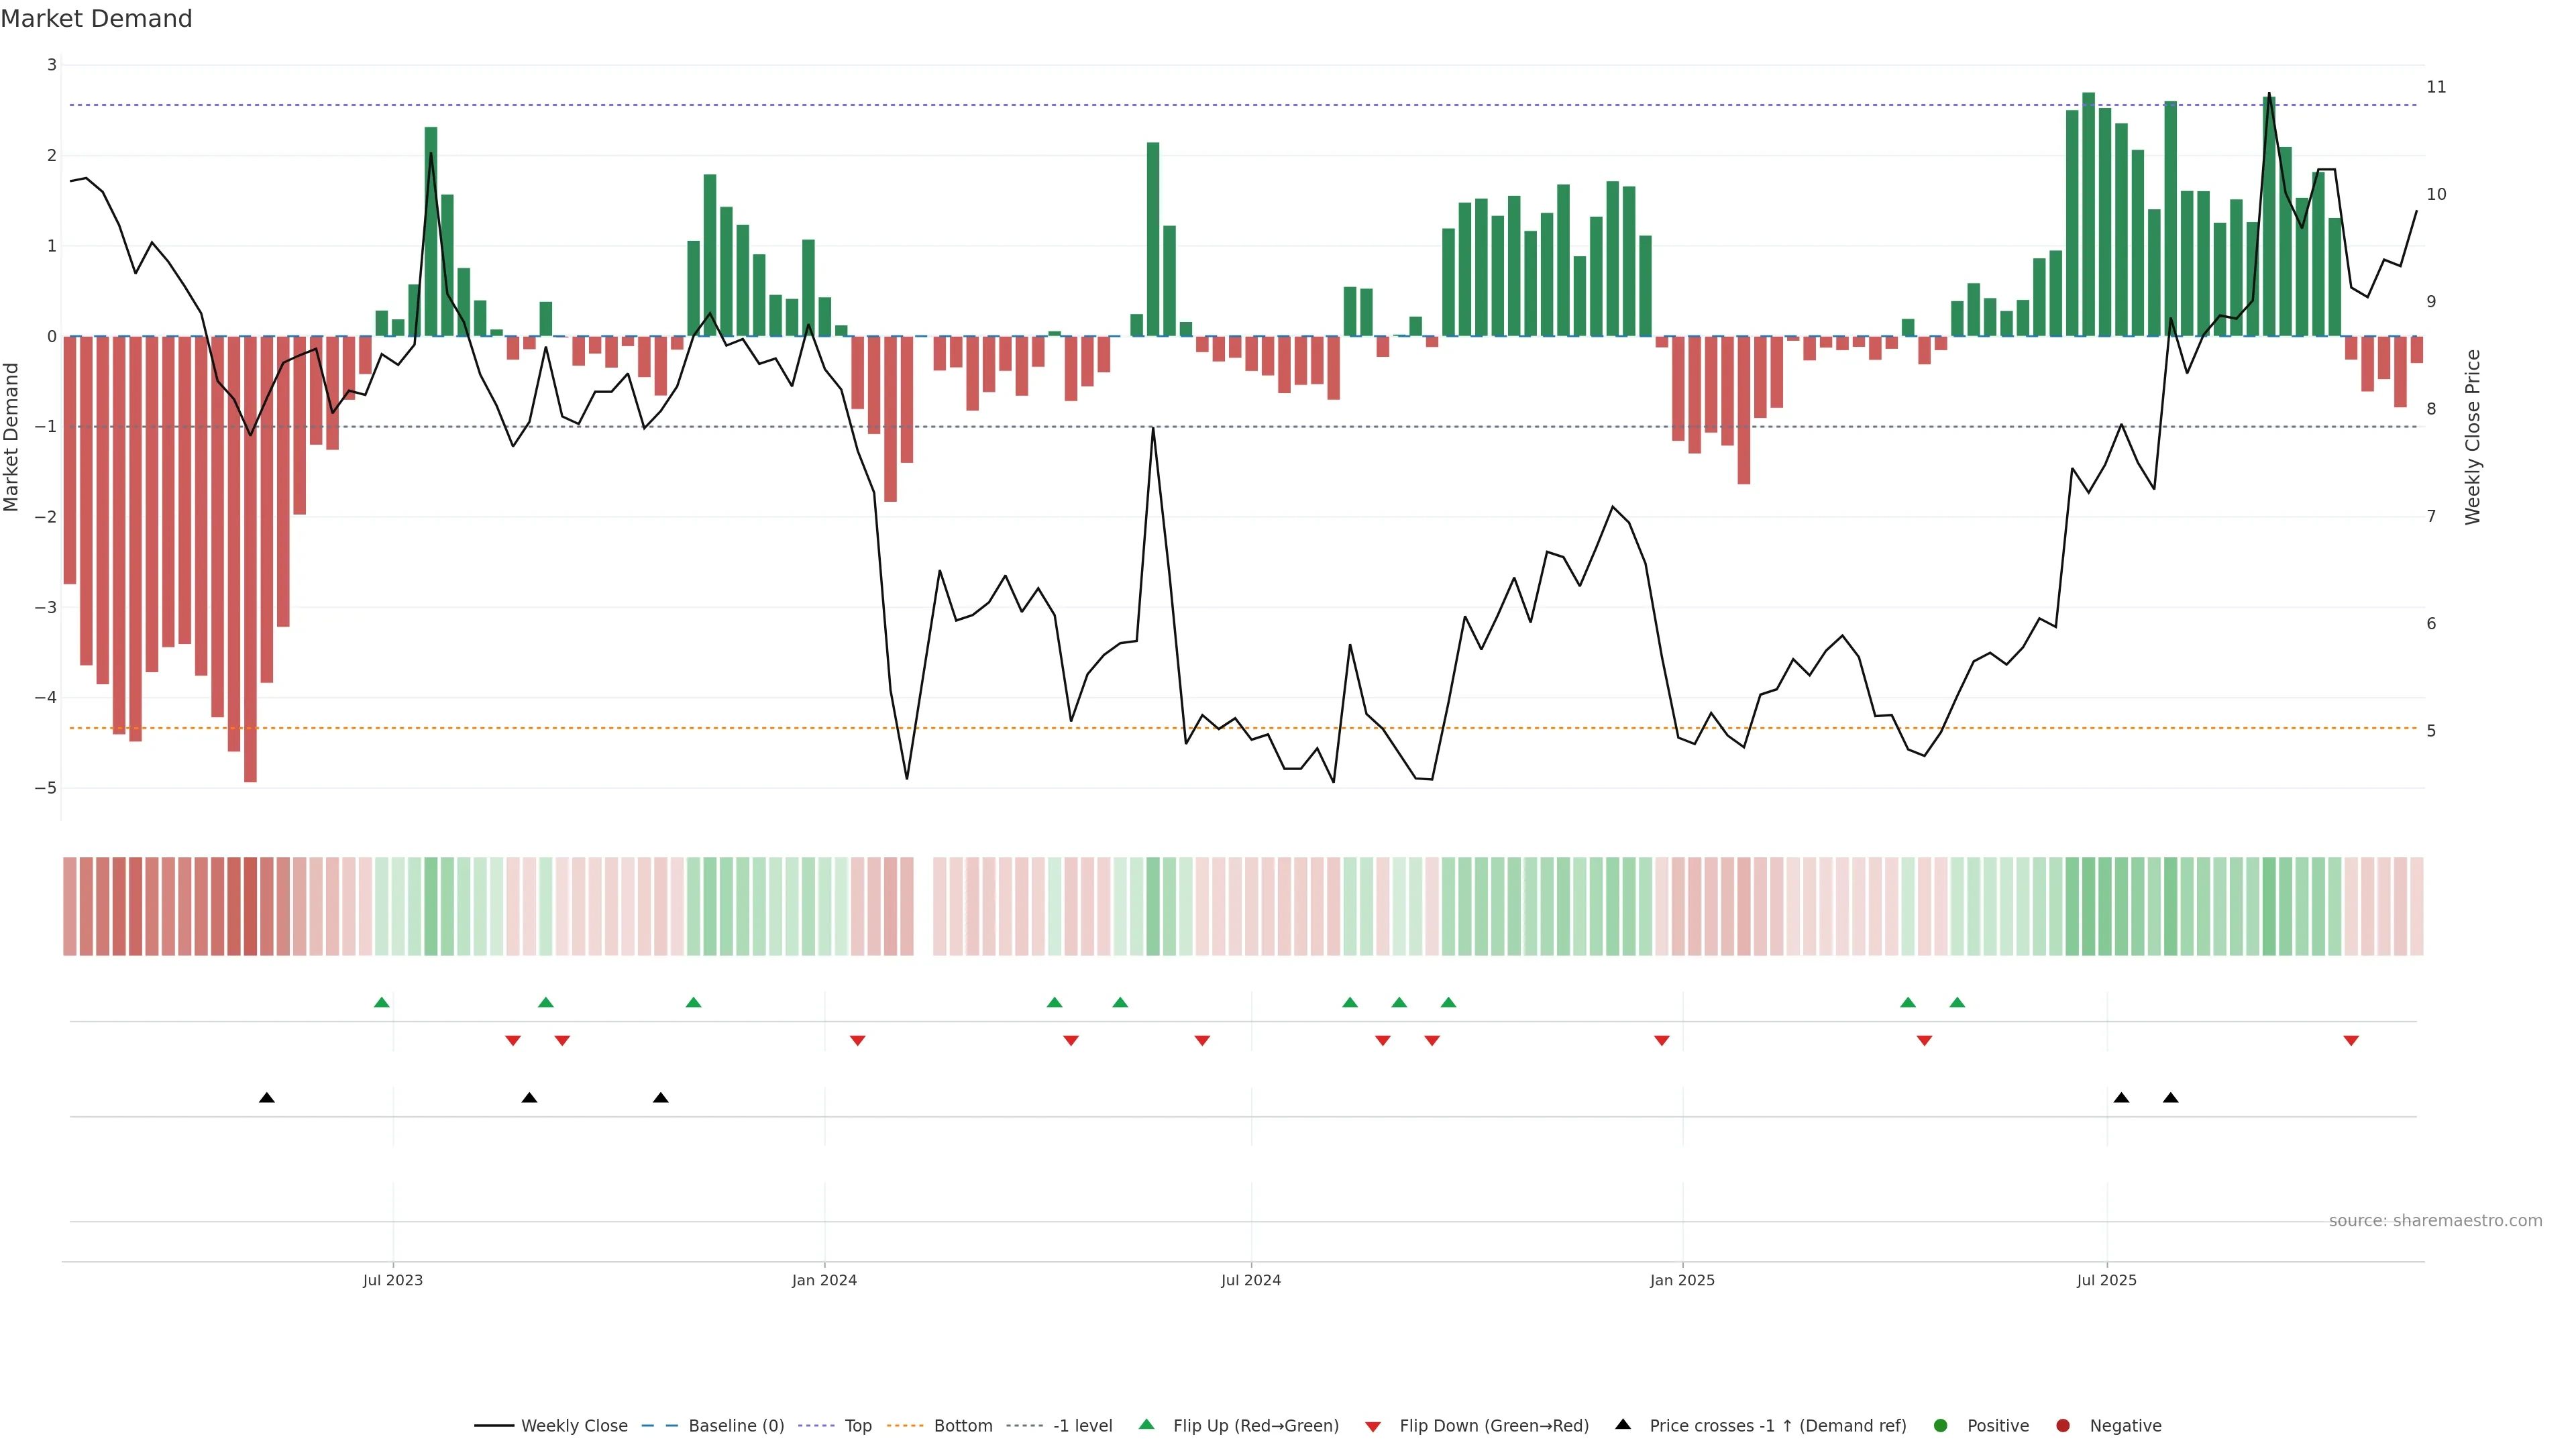Click Flip Down red triangle legend icon

(1373, 1427)
